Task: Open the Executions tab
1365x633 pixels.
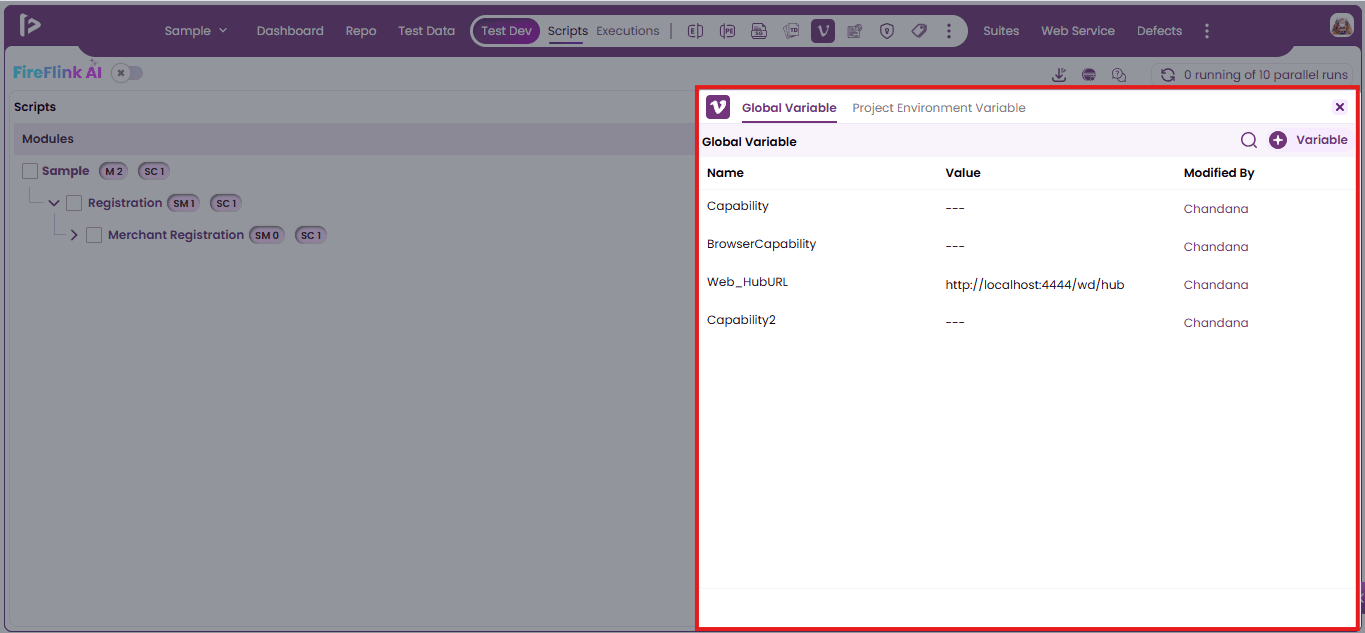Action: coord(628,31)
